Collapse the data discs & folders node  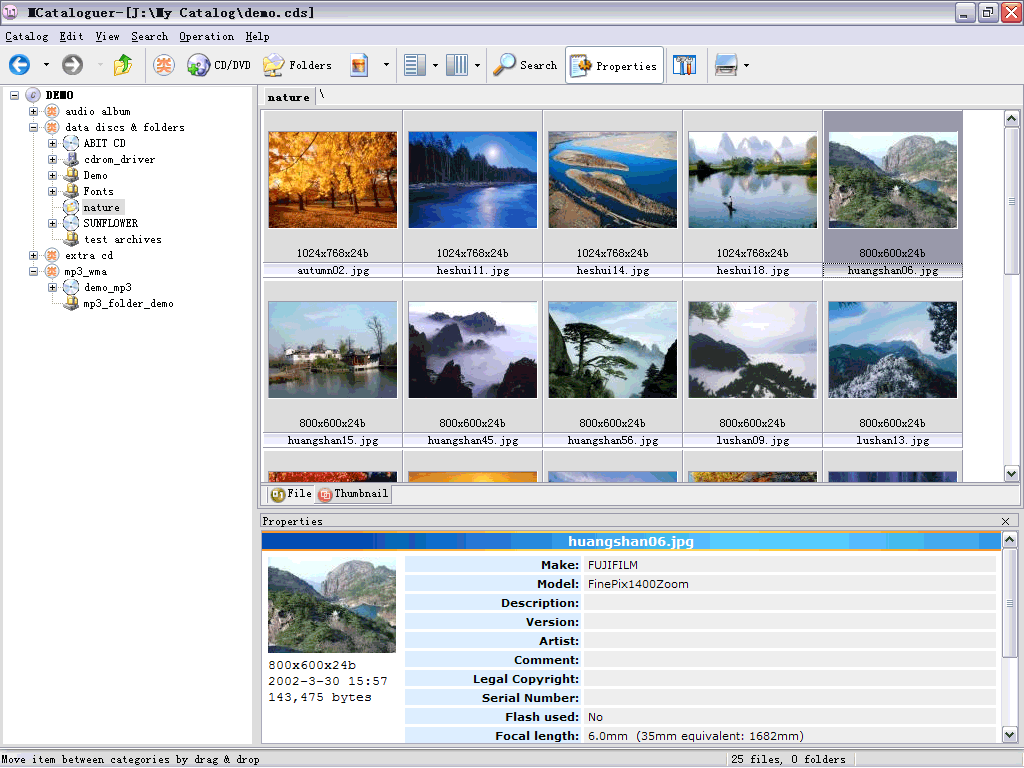pyautogui.click(x=33, y=127)
